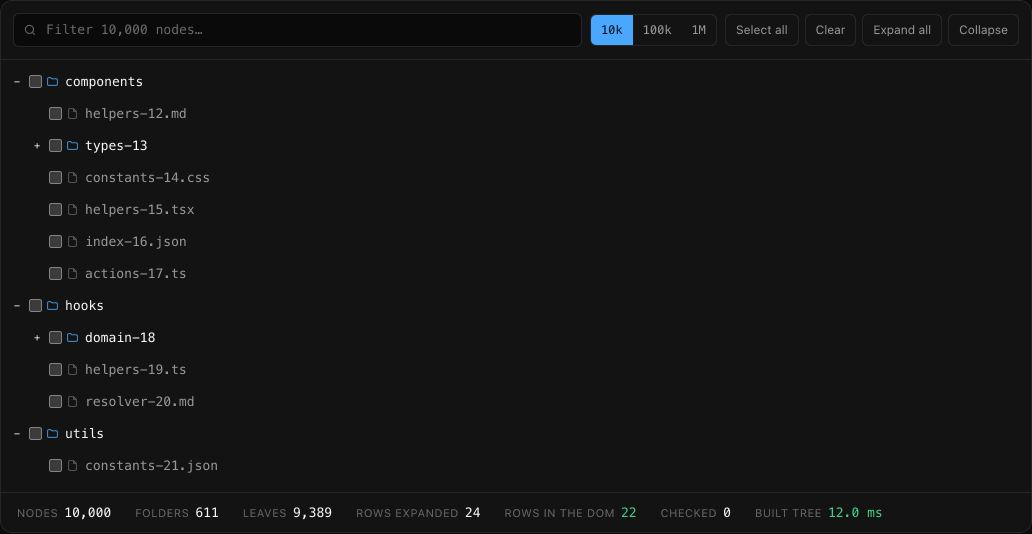This screenshot has height=534, width=1032.
Task: Click the CHECKED 0 status entry
Action: 695,513
